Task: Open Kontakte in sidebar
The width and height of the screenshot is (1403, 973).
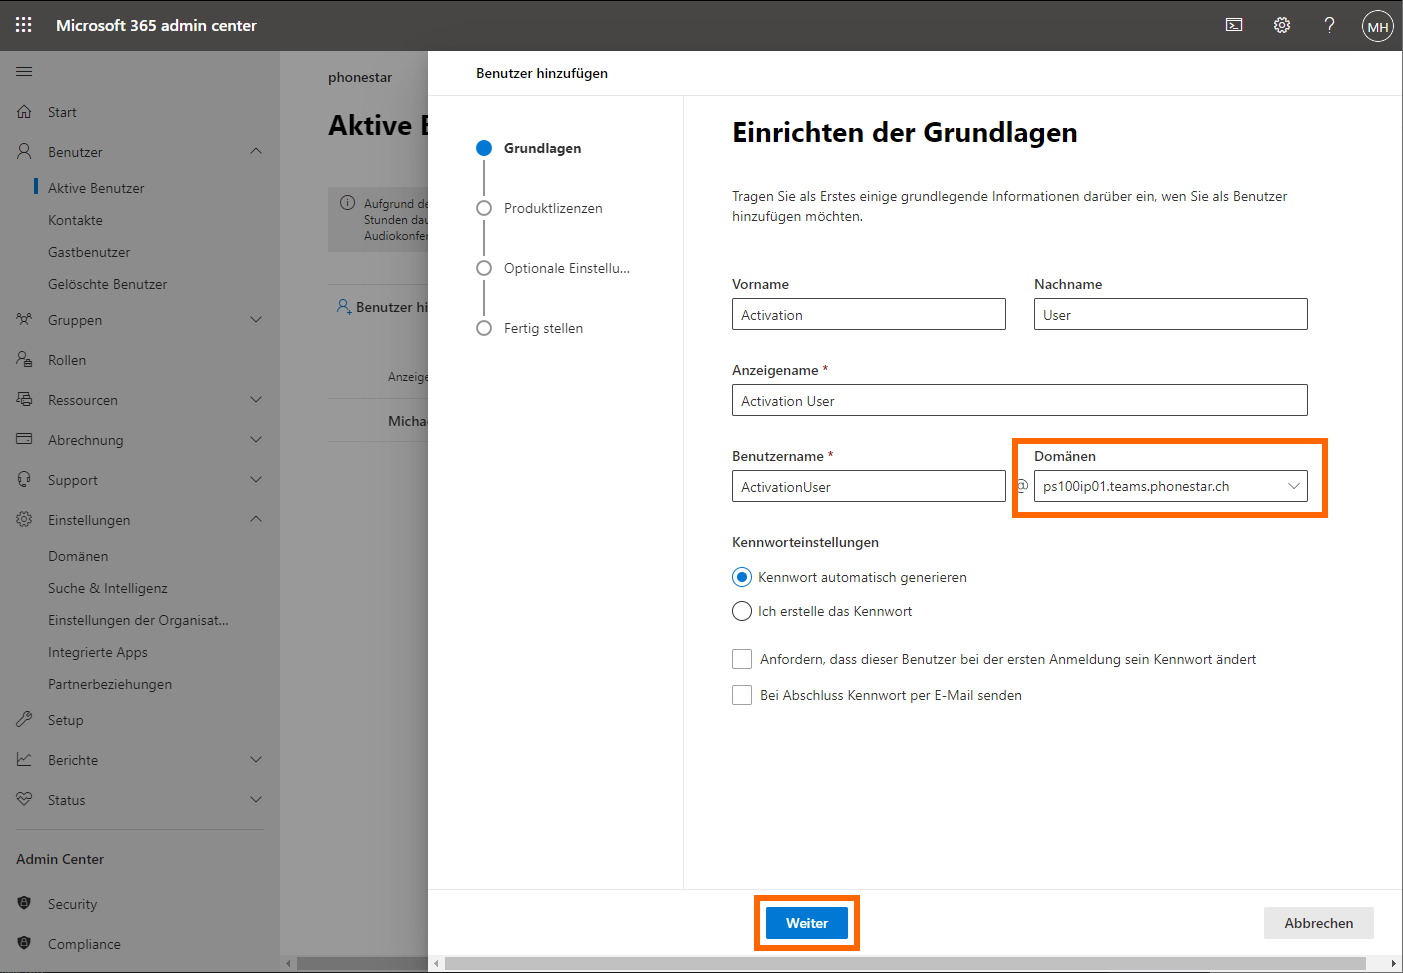Action: click(x=75, y=220)
